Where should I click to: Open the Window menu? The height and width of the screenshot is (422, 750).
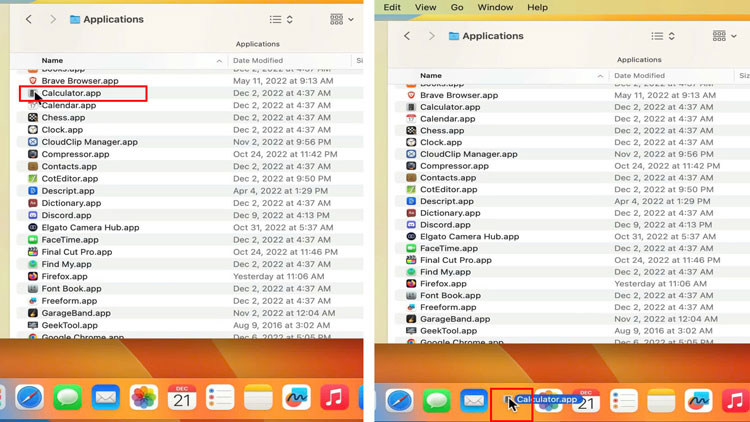point(495,7)
